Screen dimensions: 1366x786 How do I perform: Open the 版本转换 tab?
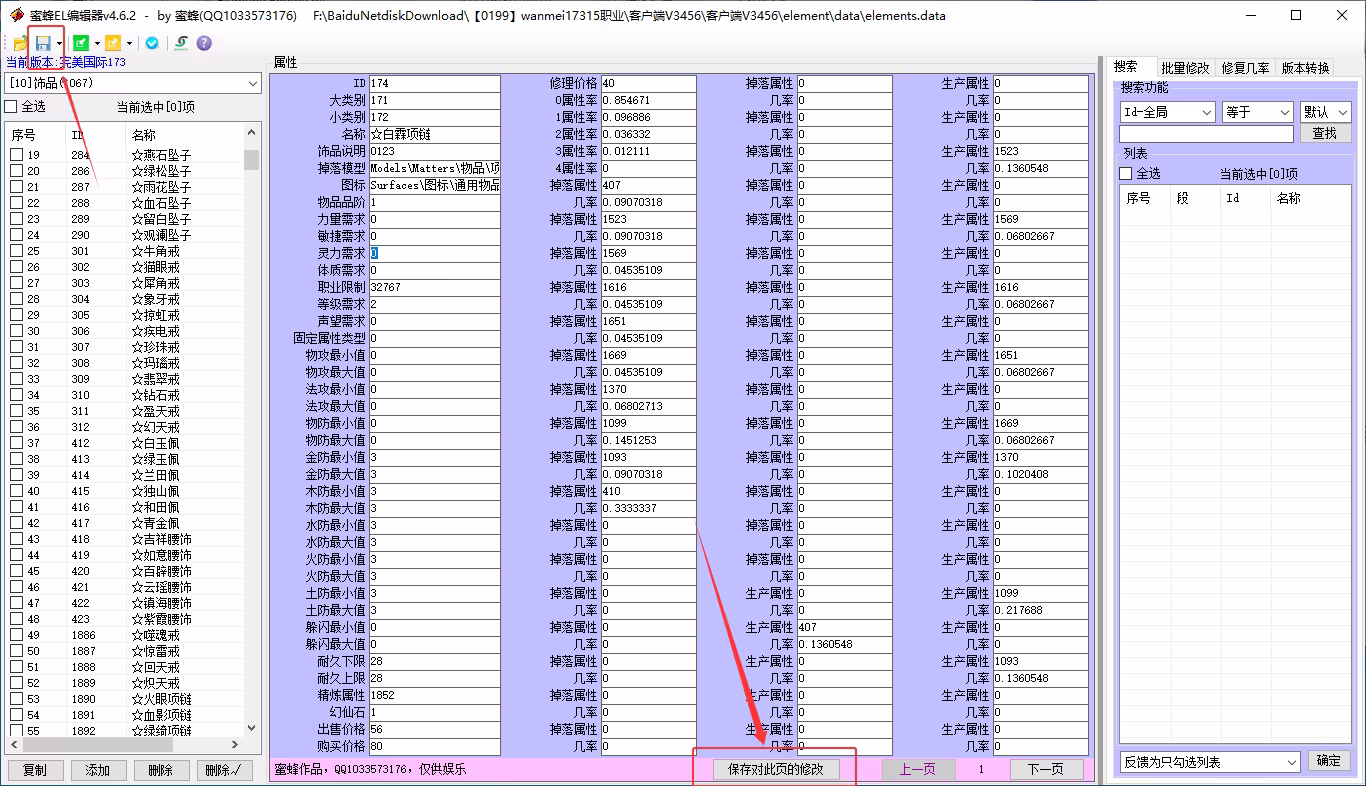[1305, 68]
